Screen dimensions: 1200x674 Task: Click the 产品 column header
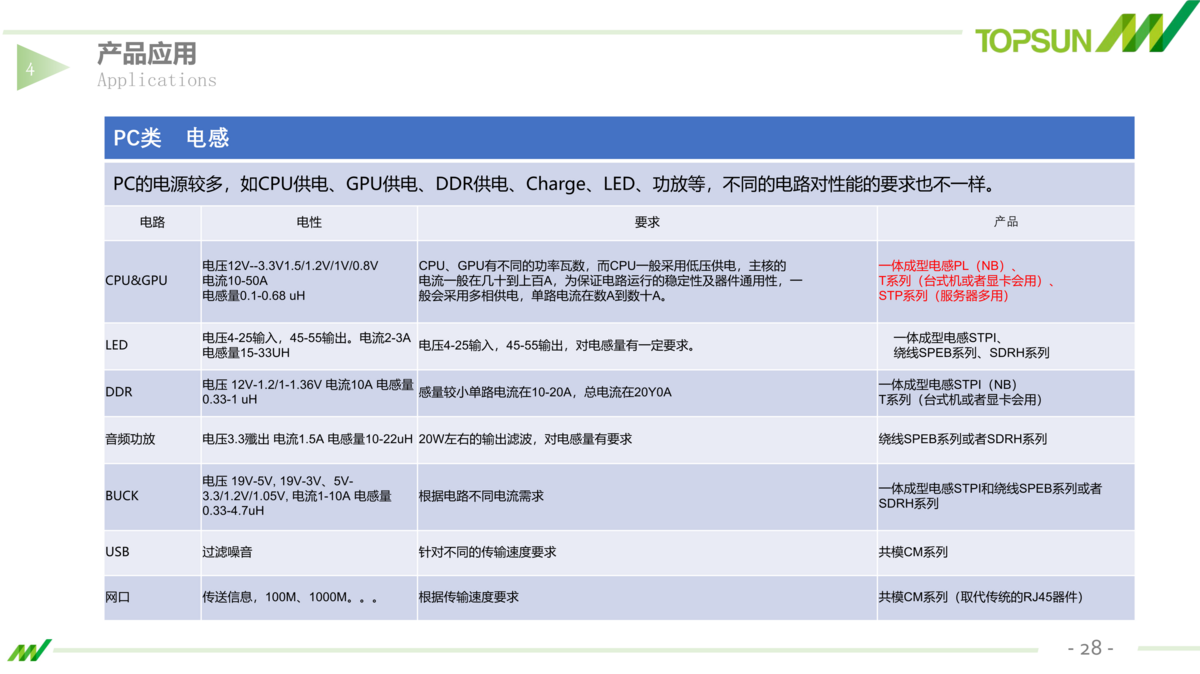1005,222
